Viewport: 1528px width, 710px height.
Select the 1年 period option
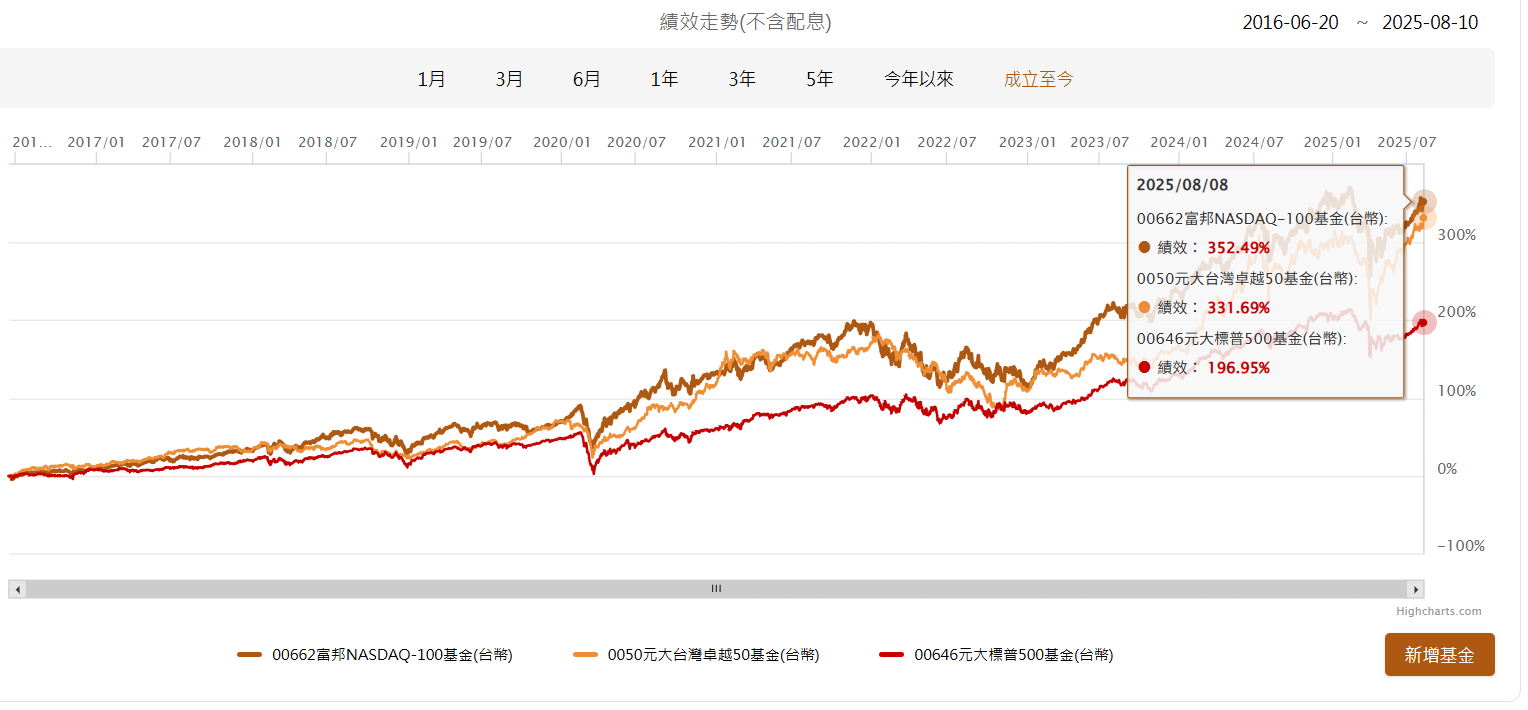663,78
